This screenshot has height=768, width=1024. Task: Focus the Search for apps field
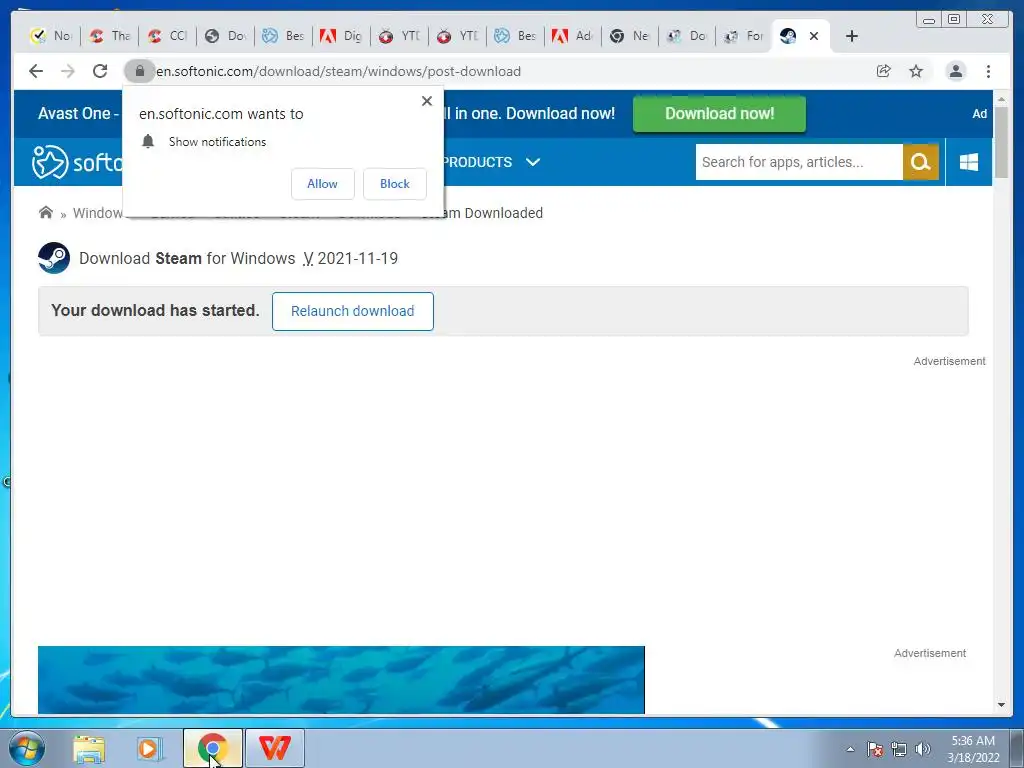pos(799,162)
